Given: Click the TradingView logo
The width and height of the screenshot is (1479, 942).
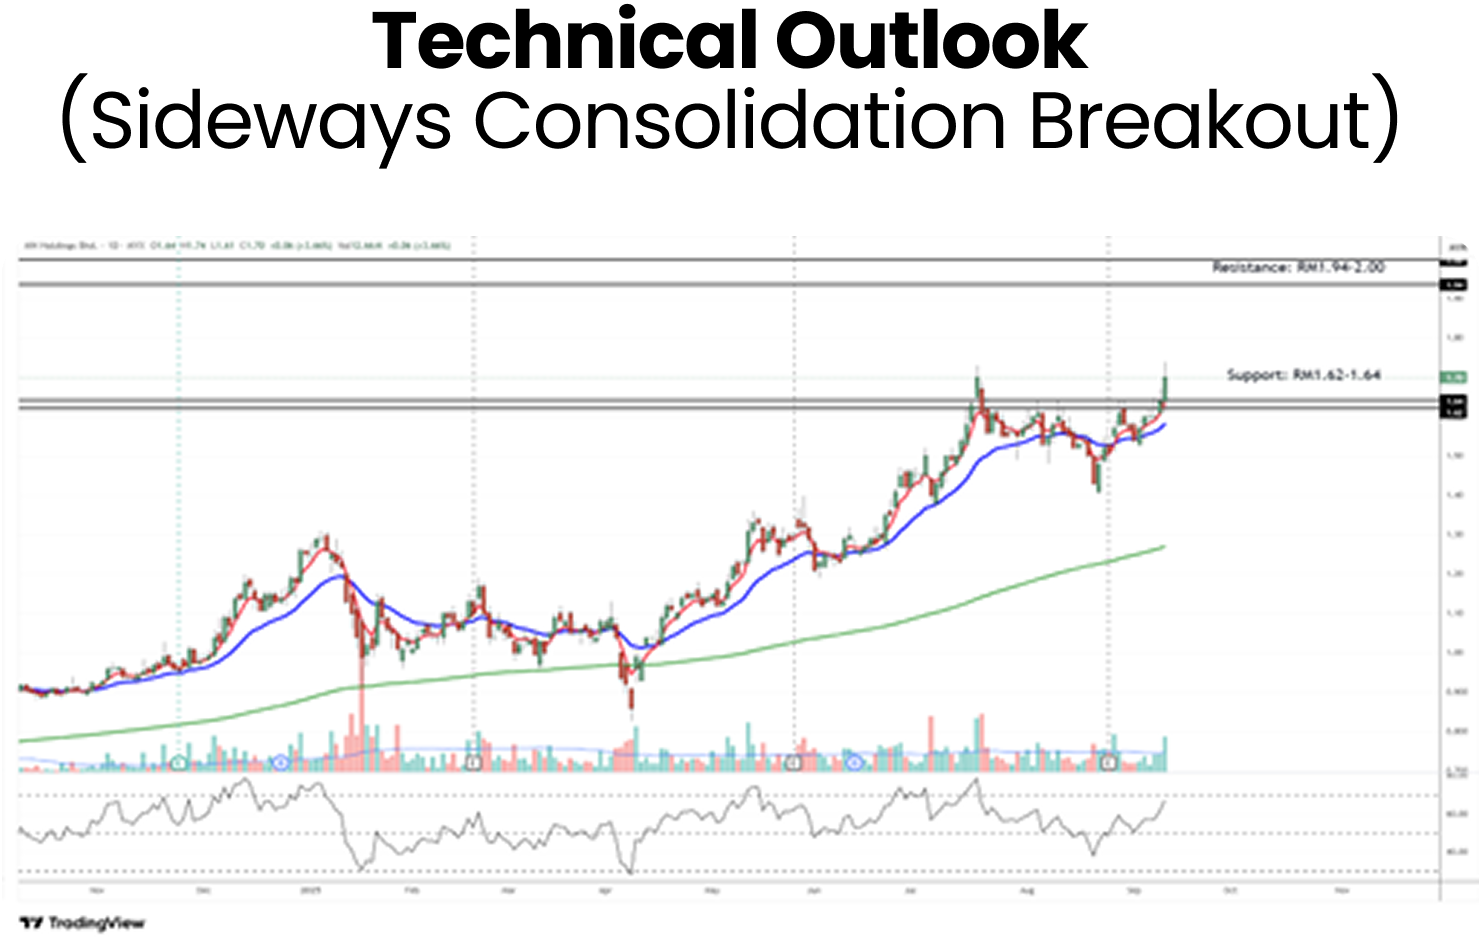Looking at the screenshot, I should (82, 922).
